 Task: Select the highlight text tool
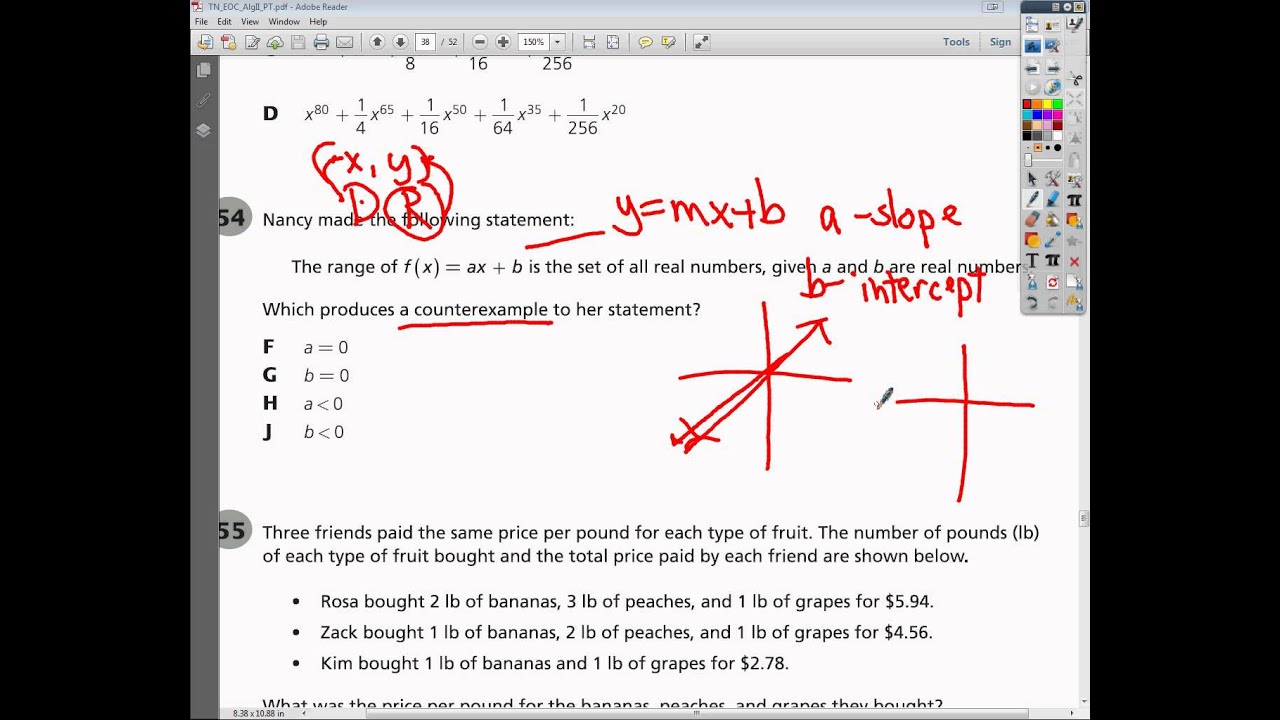tap(668, 42)
